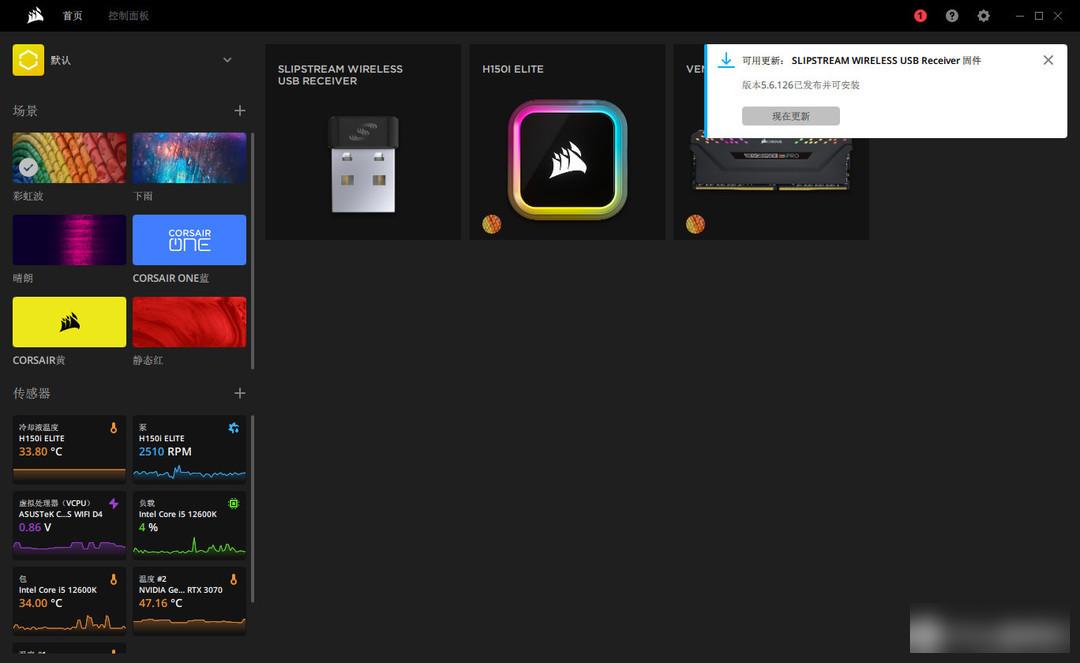The width and height of the screenshot is (1080, 663).
Task: Apply the CORSAIR黄 yellow scene
Action: pyautogui.click(x=70, y=322)
